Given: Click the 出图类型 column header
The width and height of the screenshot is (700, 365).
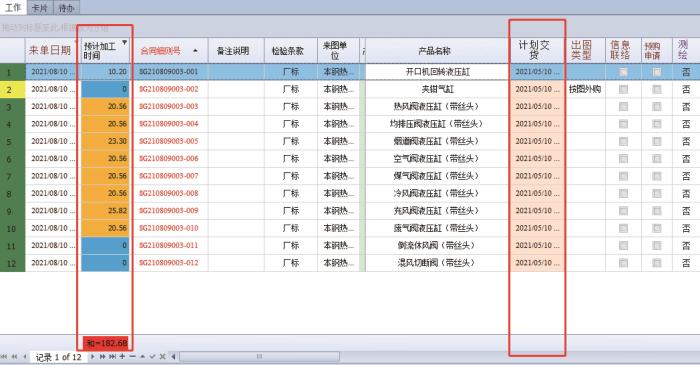Looking at the screenshot, I should (585, 50).
